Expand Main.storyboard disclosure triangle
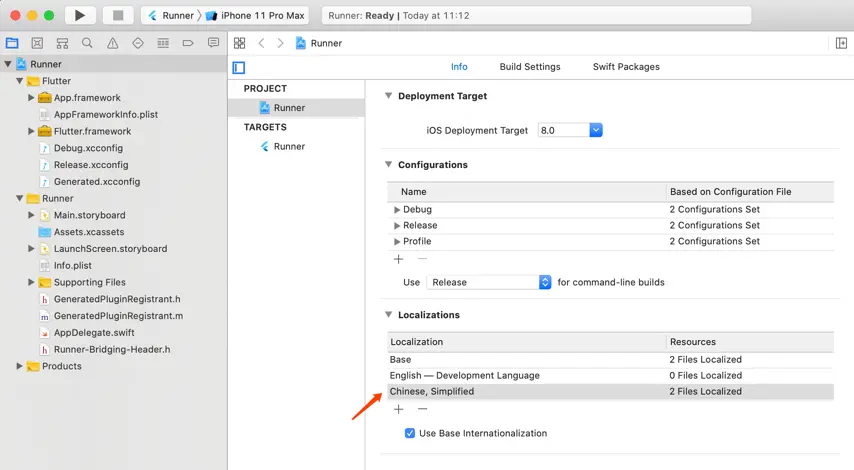The image size is (854, 470). [x=31, y=215]
